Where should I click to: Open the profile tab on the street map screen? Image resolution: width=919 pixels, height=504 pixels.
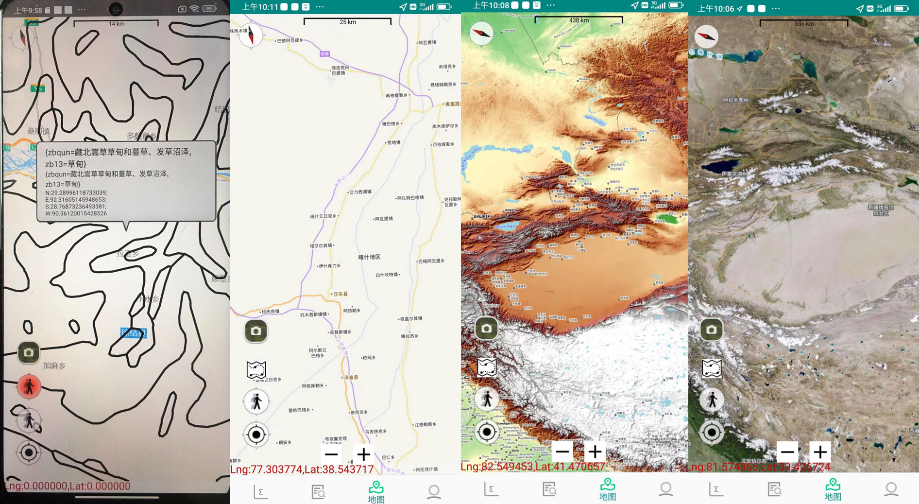pos(434,490)
